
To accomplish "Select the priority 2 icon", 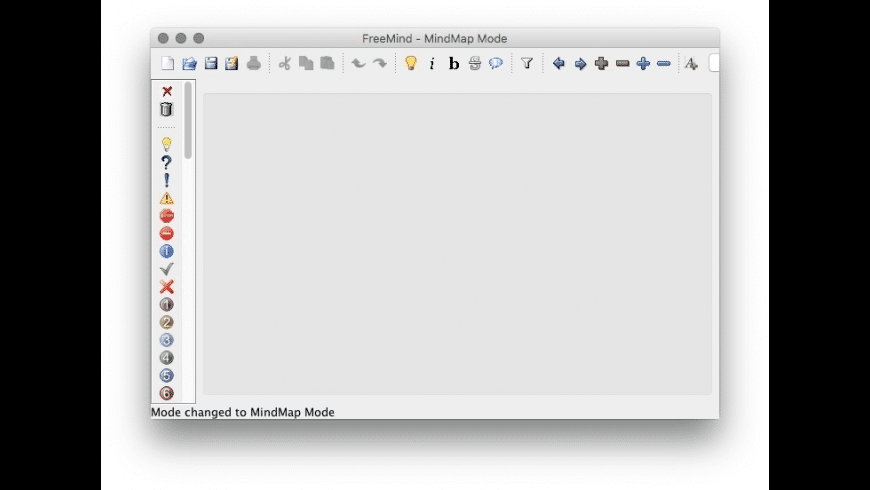I will tap(166, 322).
